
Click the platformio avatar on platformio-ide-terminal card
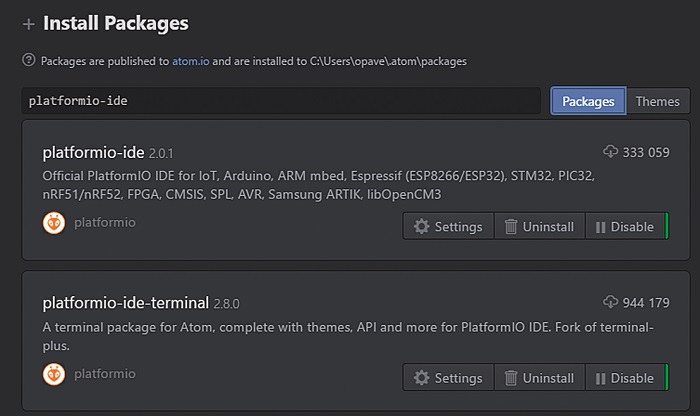point(54,374)
